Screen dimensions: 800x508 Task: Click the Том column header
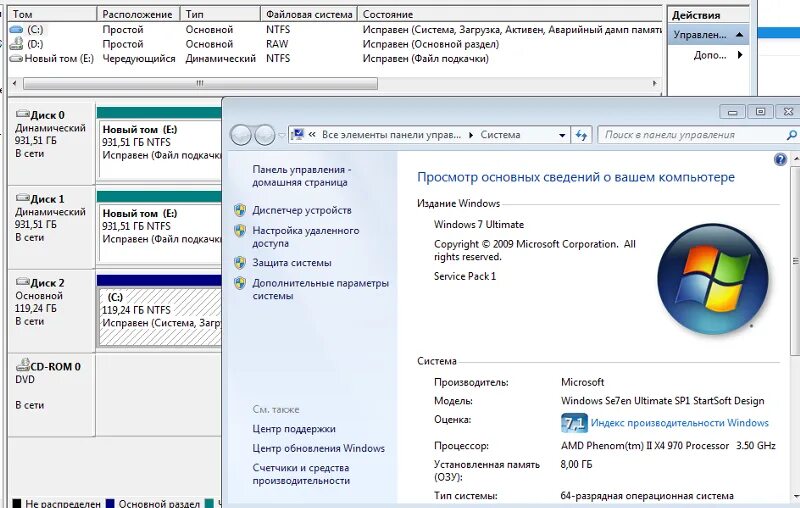(x=52, y=14)
